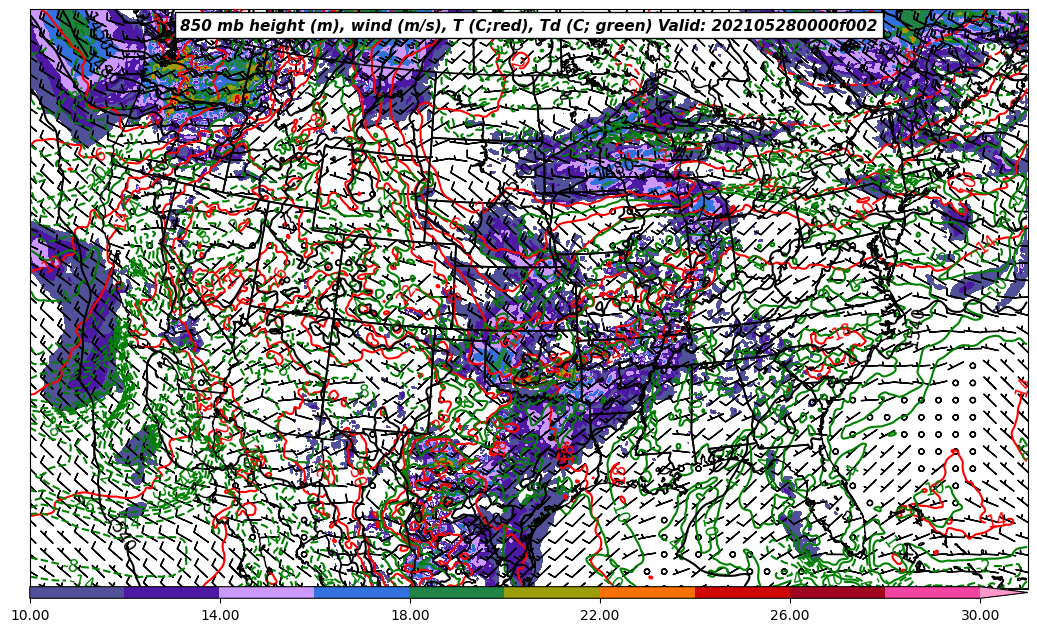Select the red 24–26 colorbar segment

[742, 592]
